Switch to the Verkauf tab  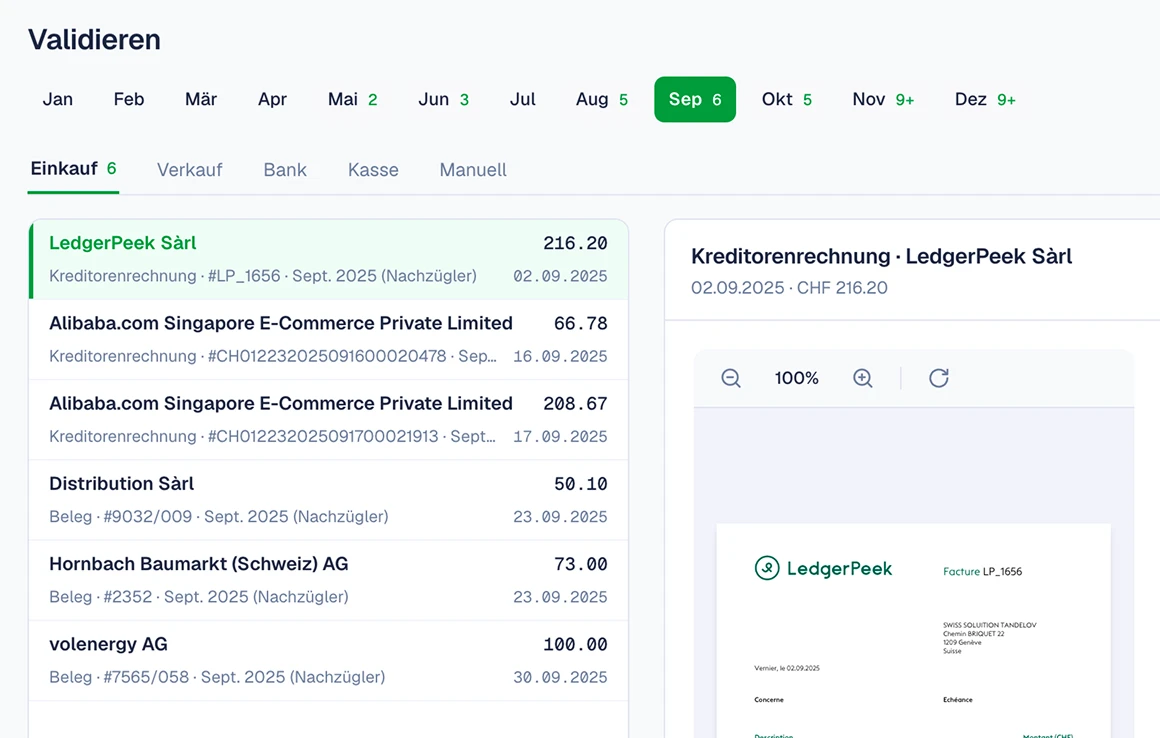coord(189,170)
